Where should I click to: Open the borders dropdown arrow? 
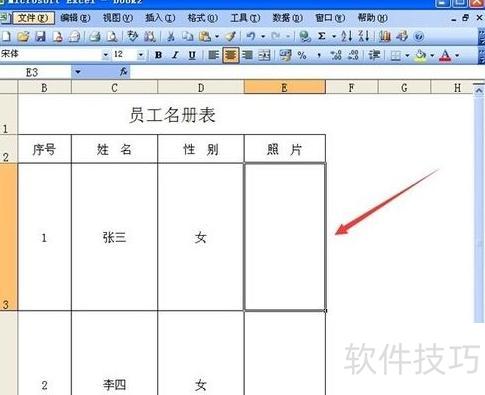pyautogui.click(x=407, y=55)
